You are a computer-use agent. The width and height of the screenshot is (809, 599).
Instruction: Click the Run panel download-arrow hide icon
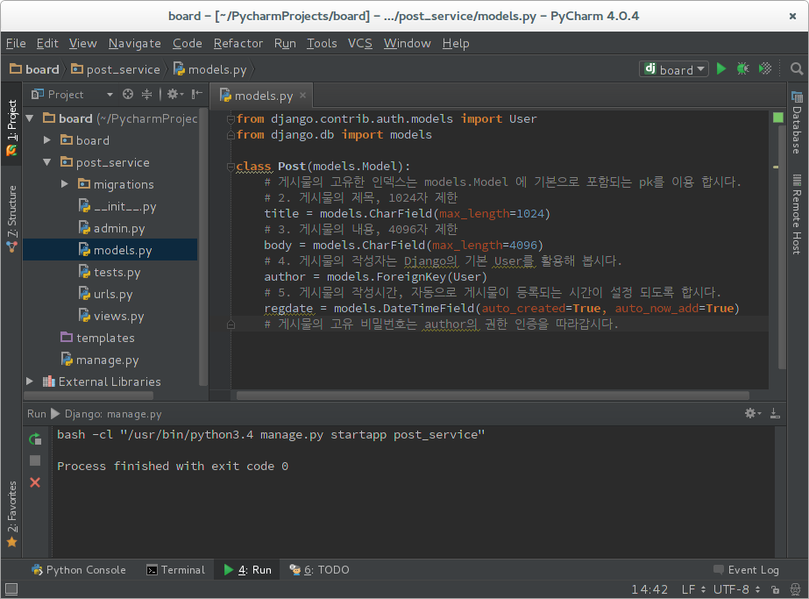(x=775, y=413)
